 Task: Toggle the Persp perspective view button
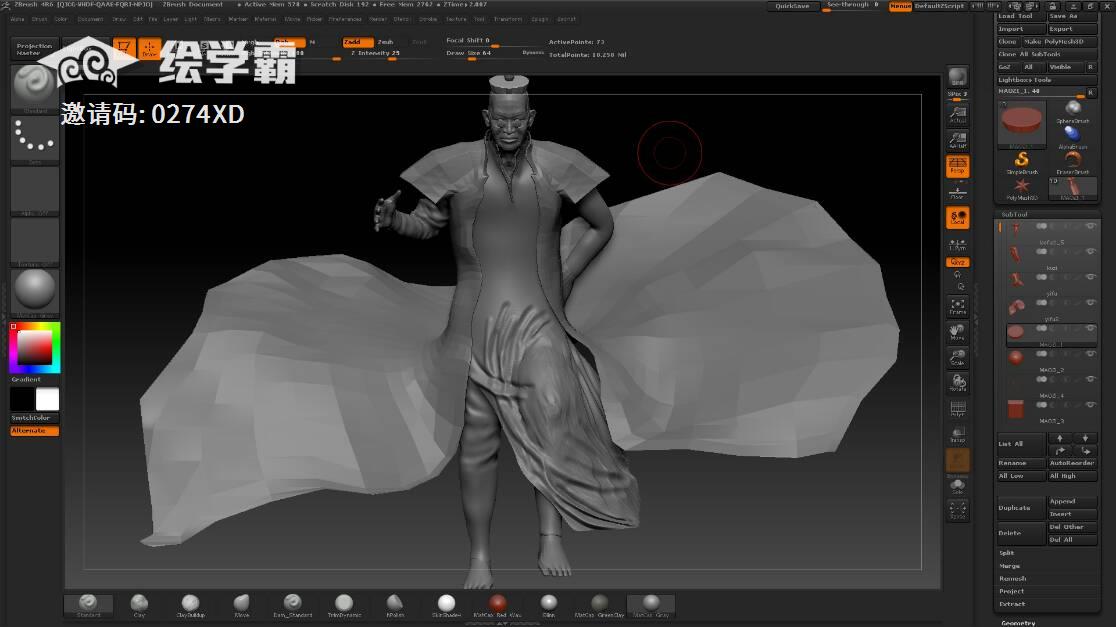pos(957,166)
